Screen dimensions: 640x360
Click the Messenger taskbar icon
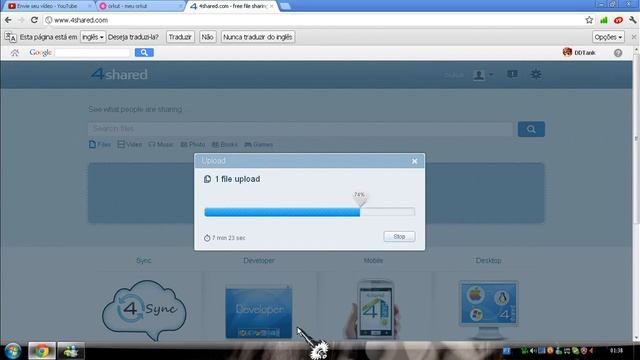point(71,351)
